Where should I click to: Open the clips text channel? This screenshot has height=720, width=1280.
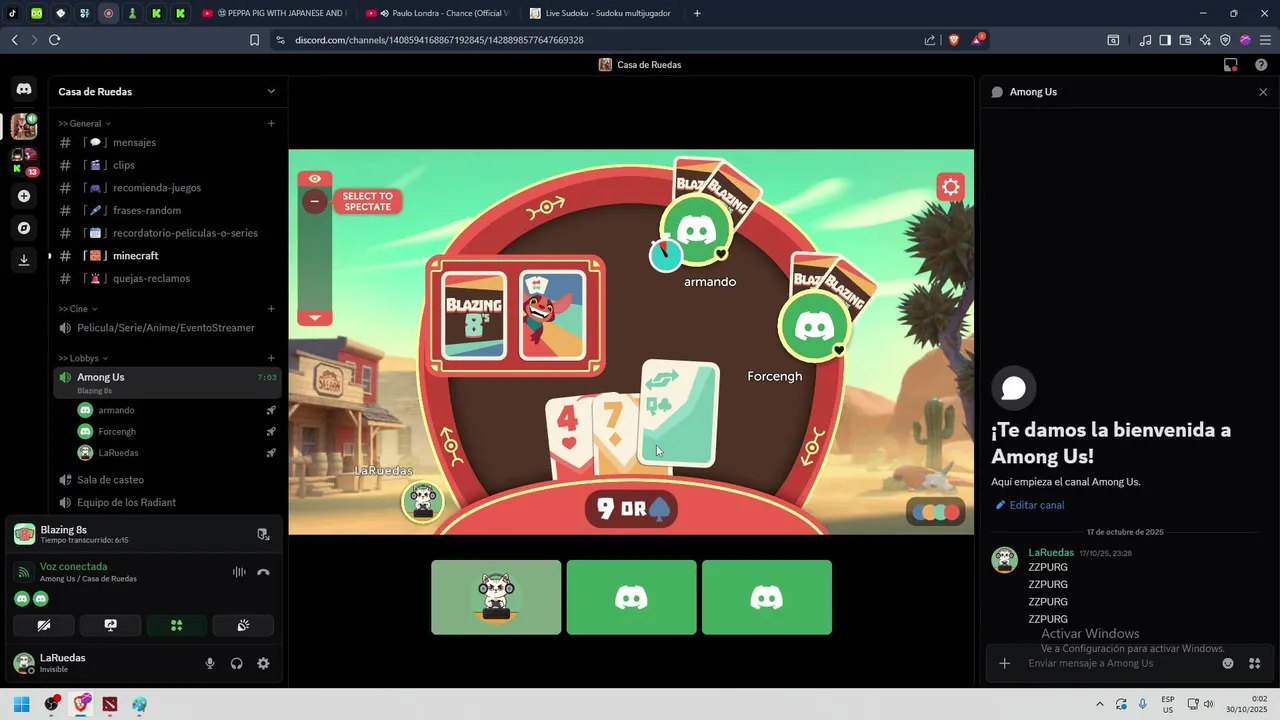pos(167,165)
